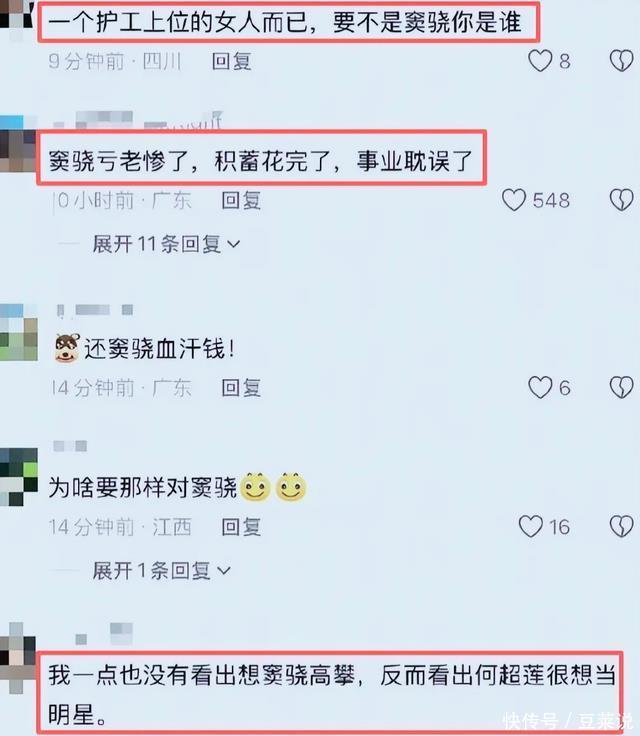This screenshot has width=640, height=736.
Task: Open avatar of 为啥要那样对窦骁 commenter
Action: (x=18, y=477)
